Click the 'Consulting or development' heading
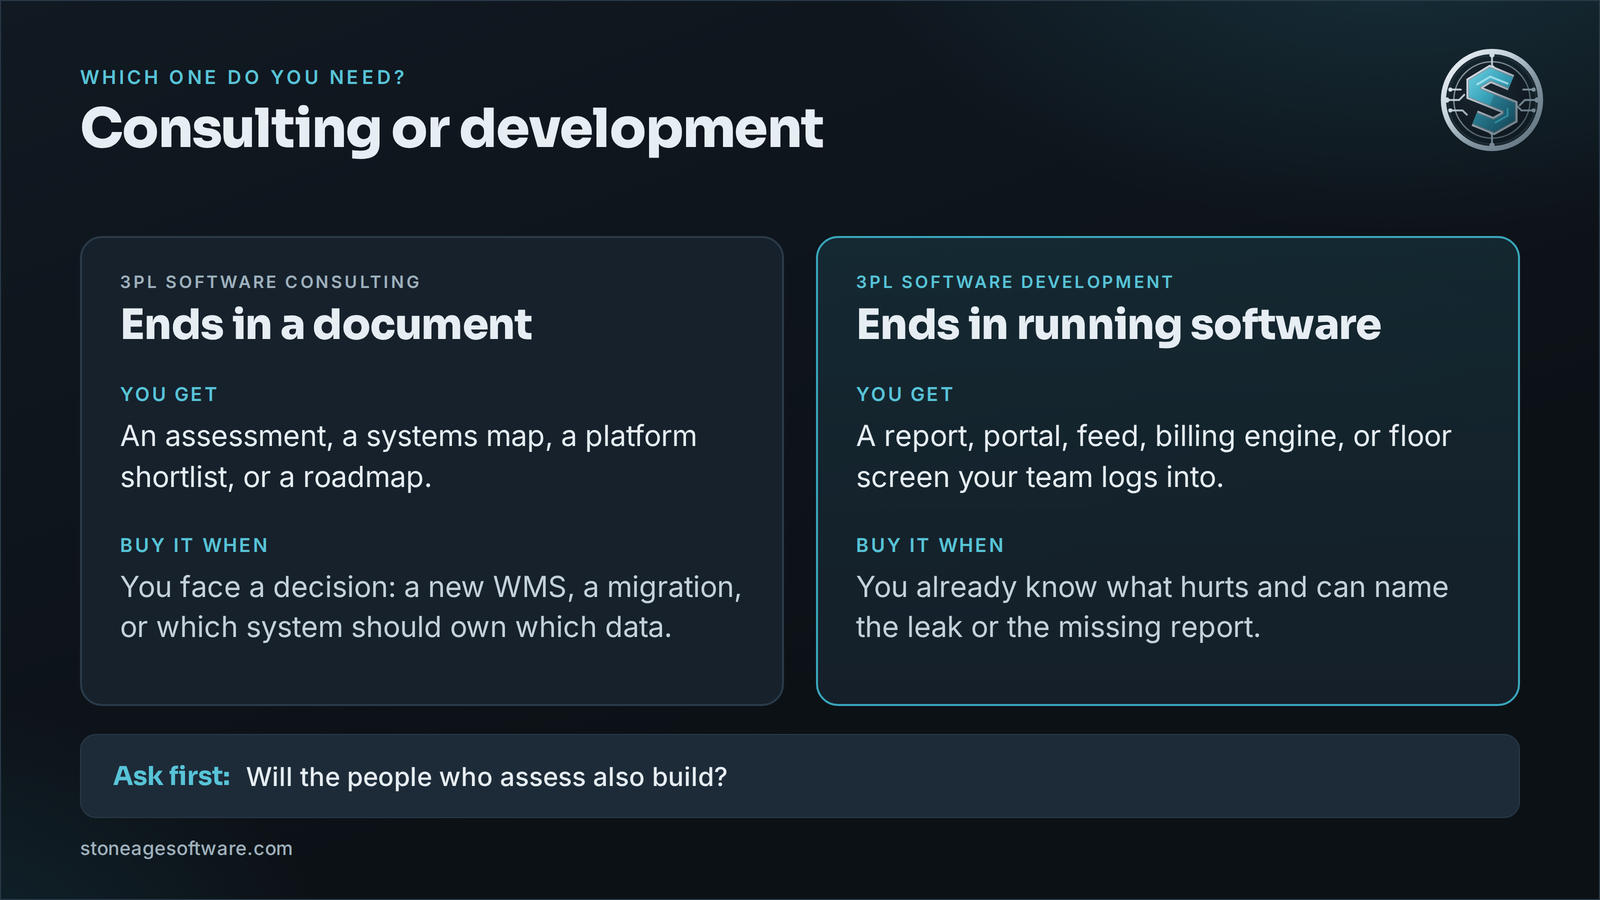The image size is (1600, 900). [x=451, y=129]
